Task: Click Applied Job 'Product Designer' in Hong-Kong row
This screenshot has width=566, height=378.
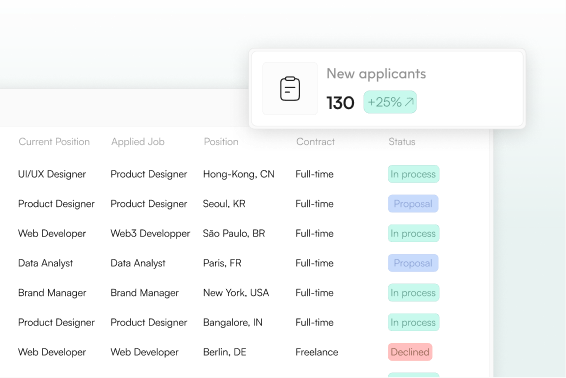Action: point(149,174)
